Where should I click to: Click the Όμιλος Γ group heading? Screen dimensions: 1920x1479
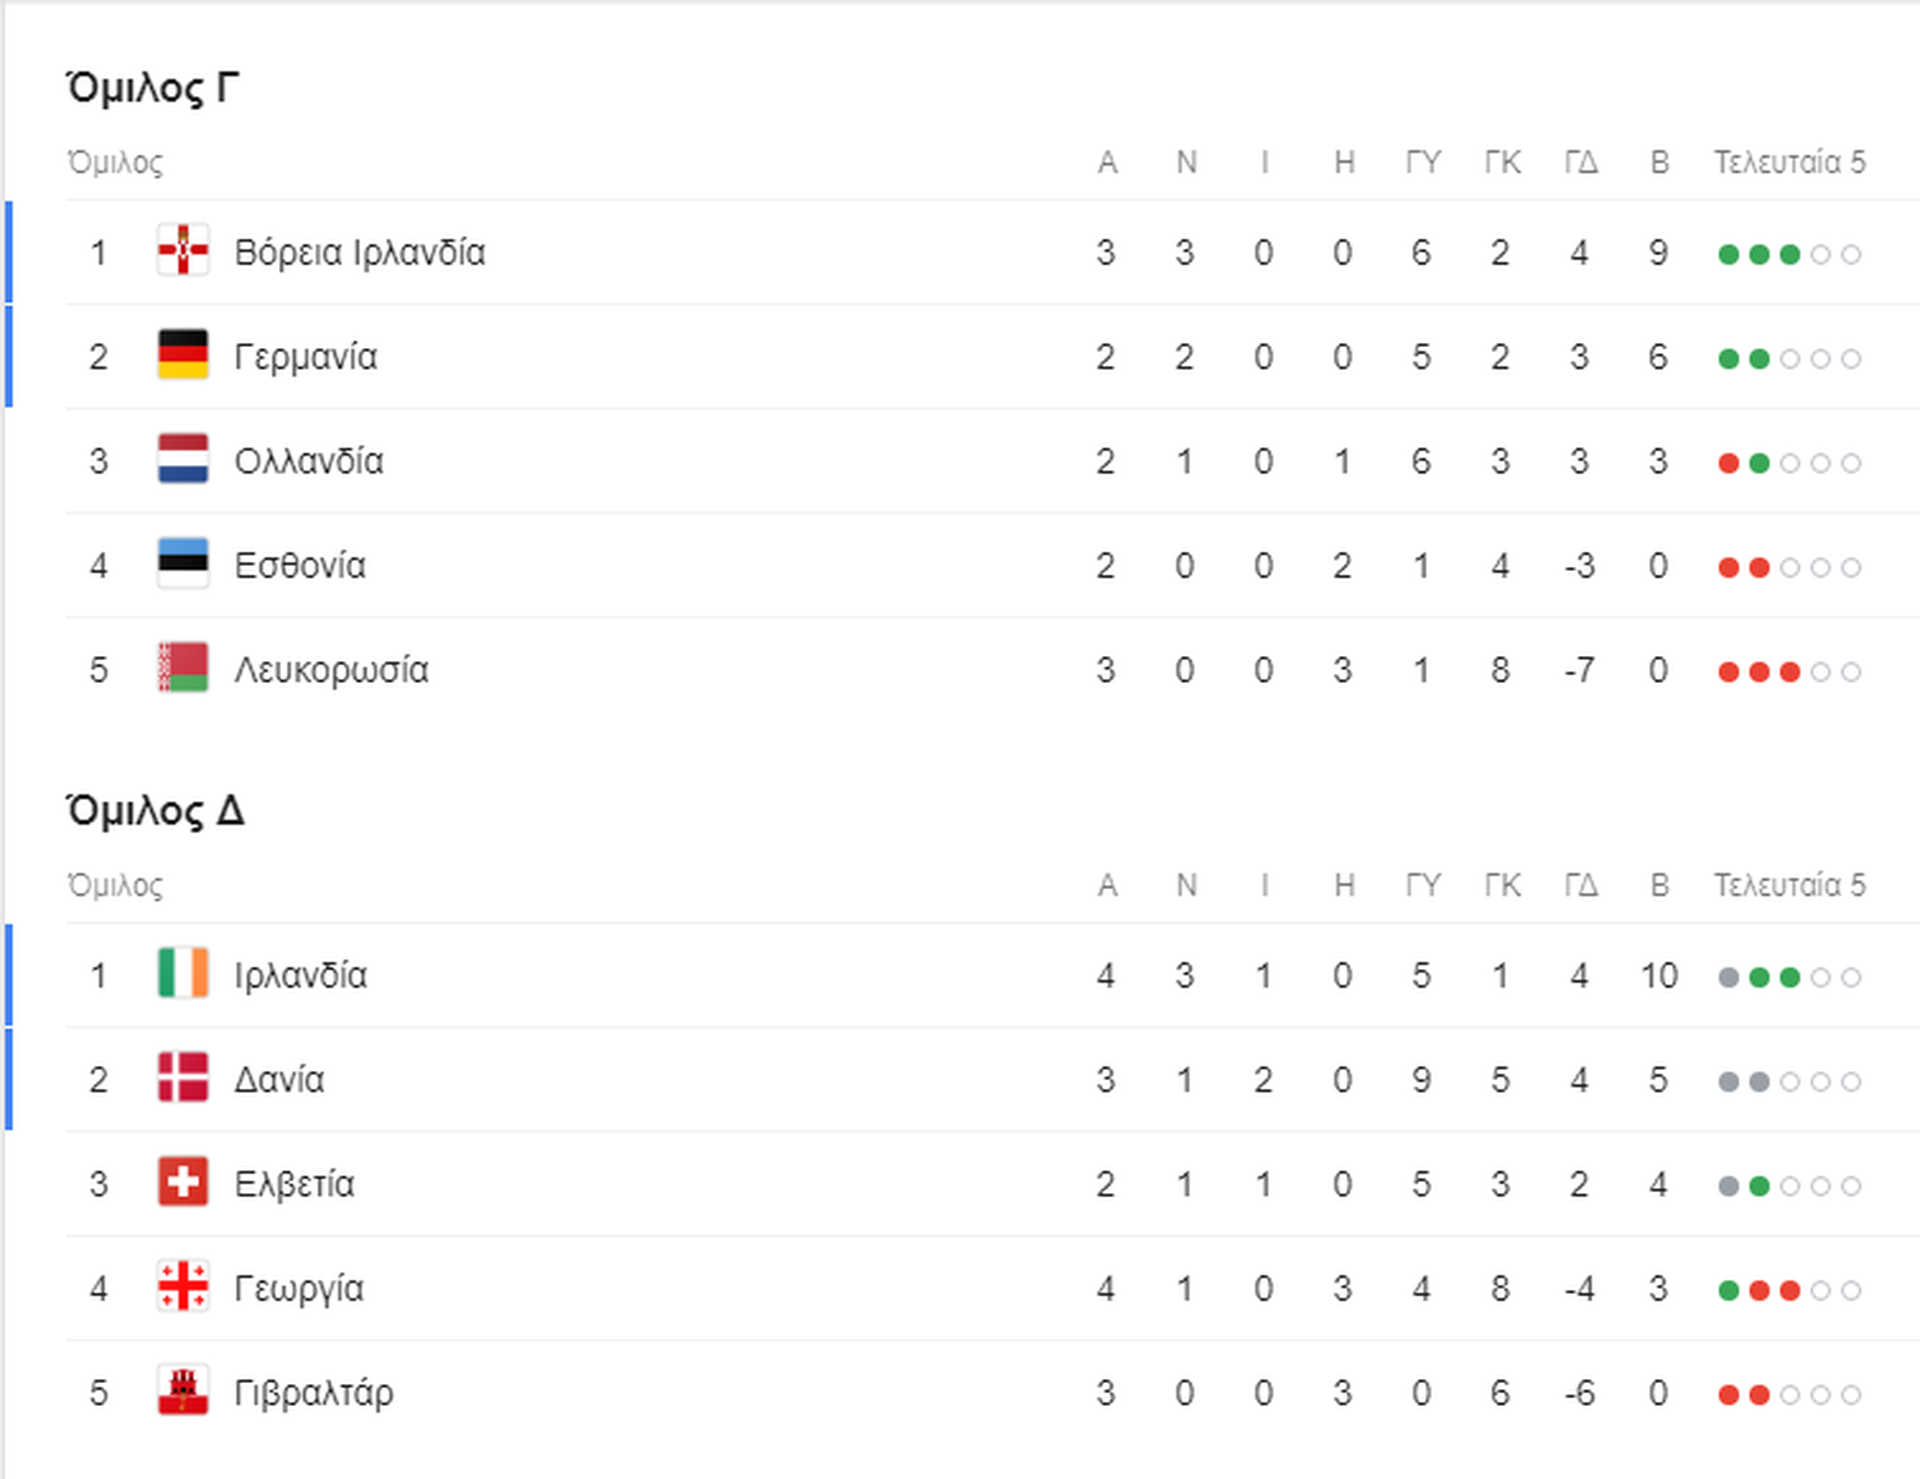pos(152,88)
